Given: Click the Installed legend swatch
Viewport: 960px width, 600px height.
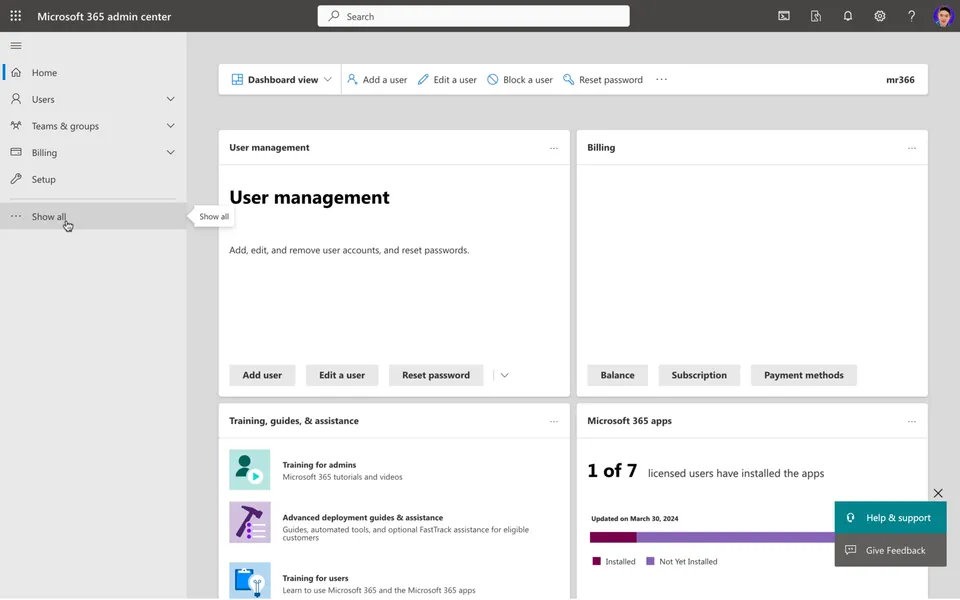Looking at the screenshot, I should [596, 561].
